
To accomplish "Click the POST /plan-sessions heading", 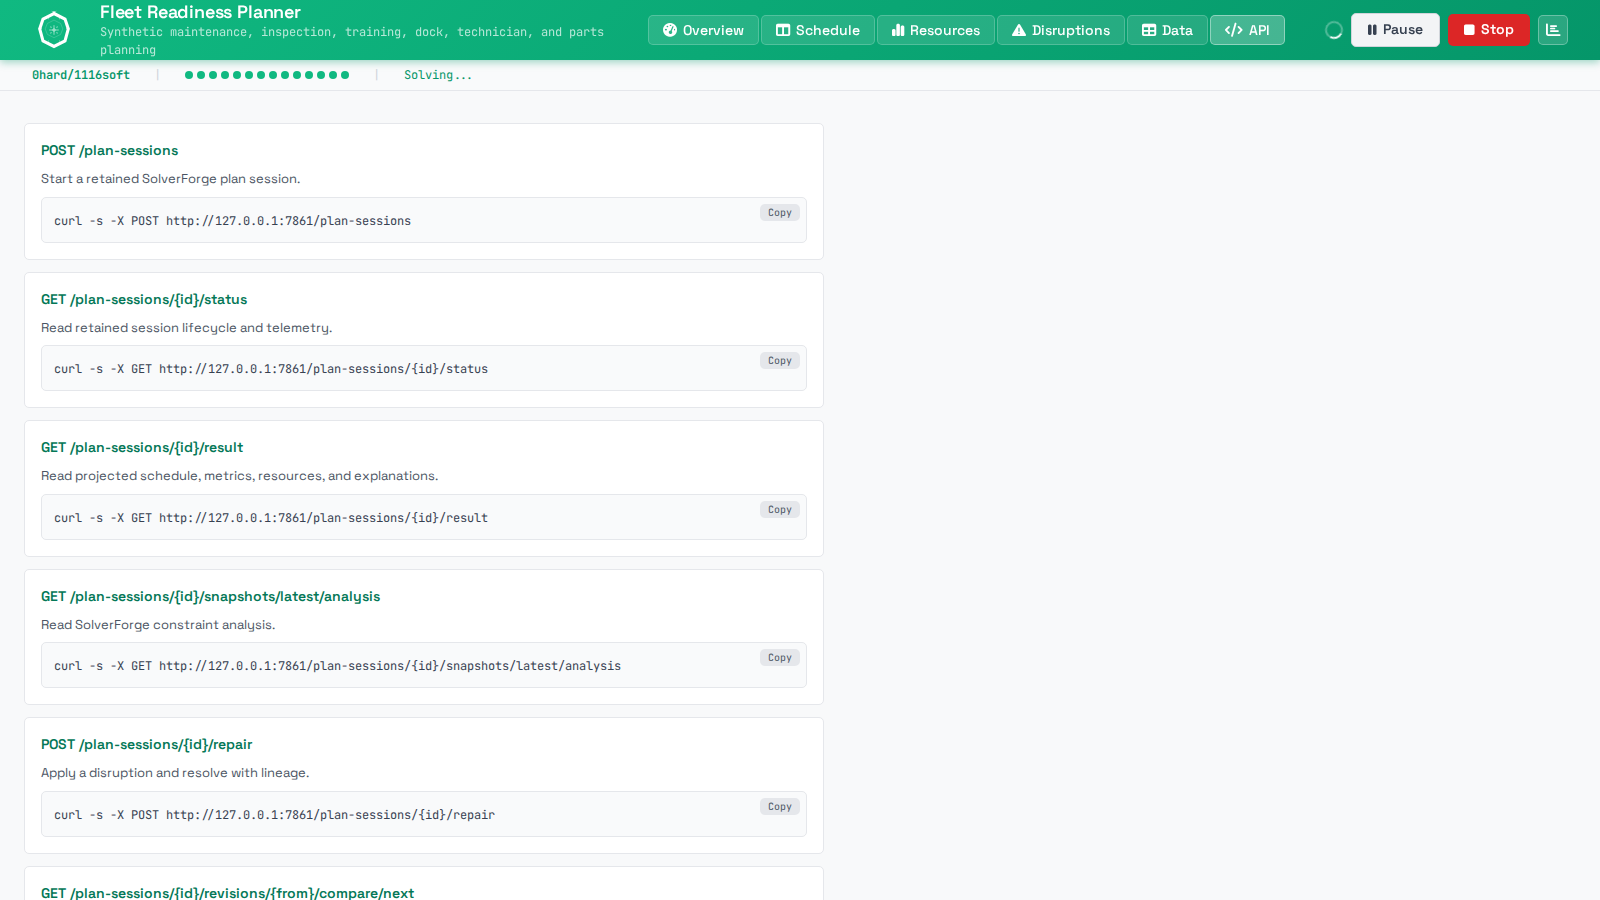I will click(x=110, y=151).
